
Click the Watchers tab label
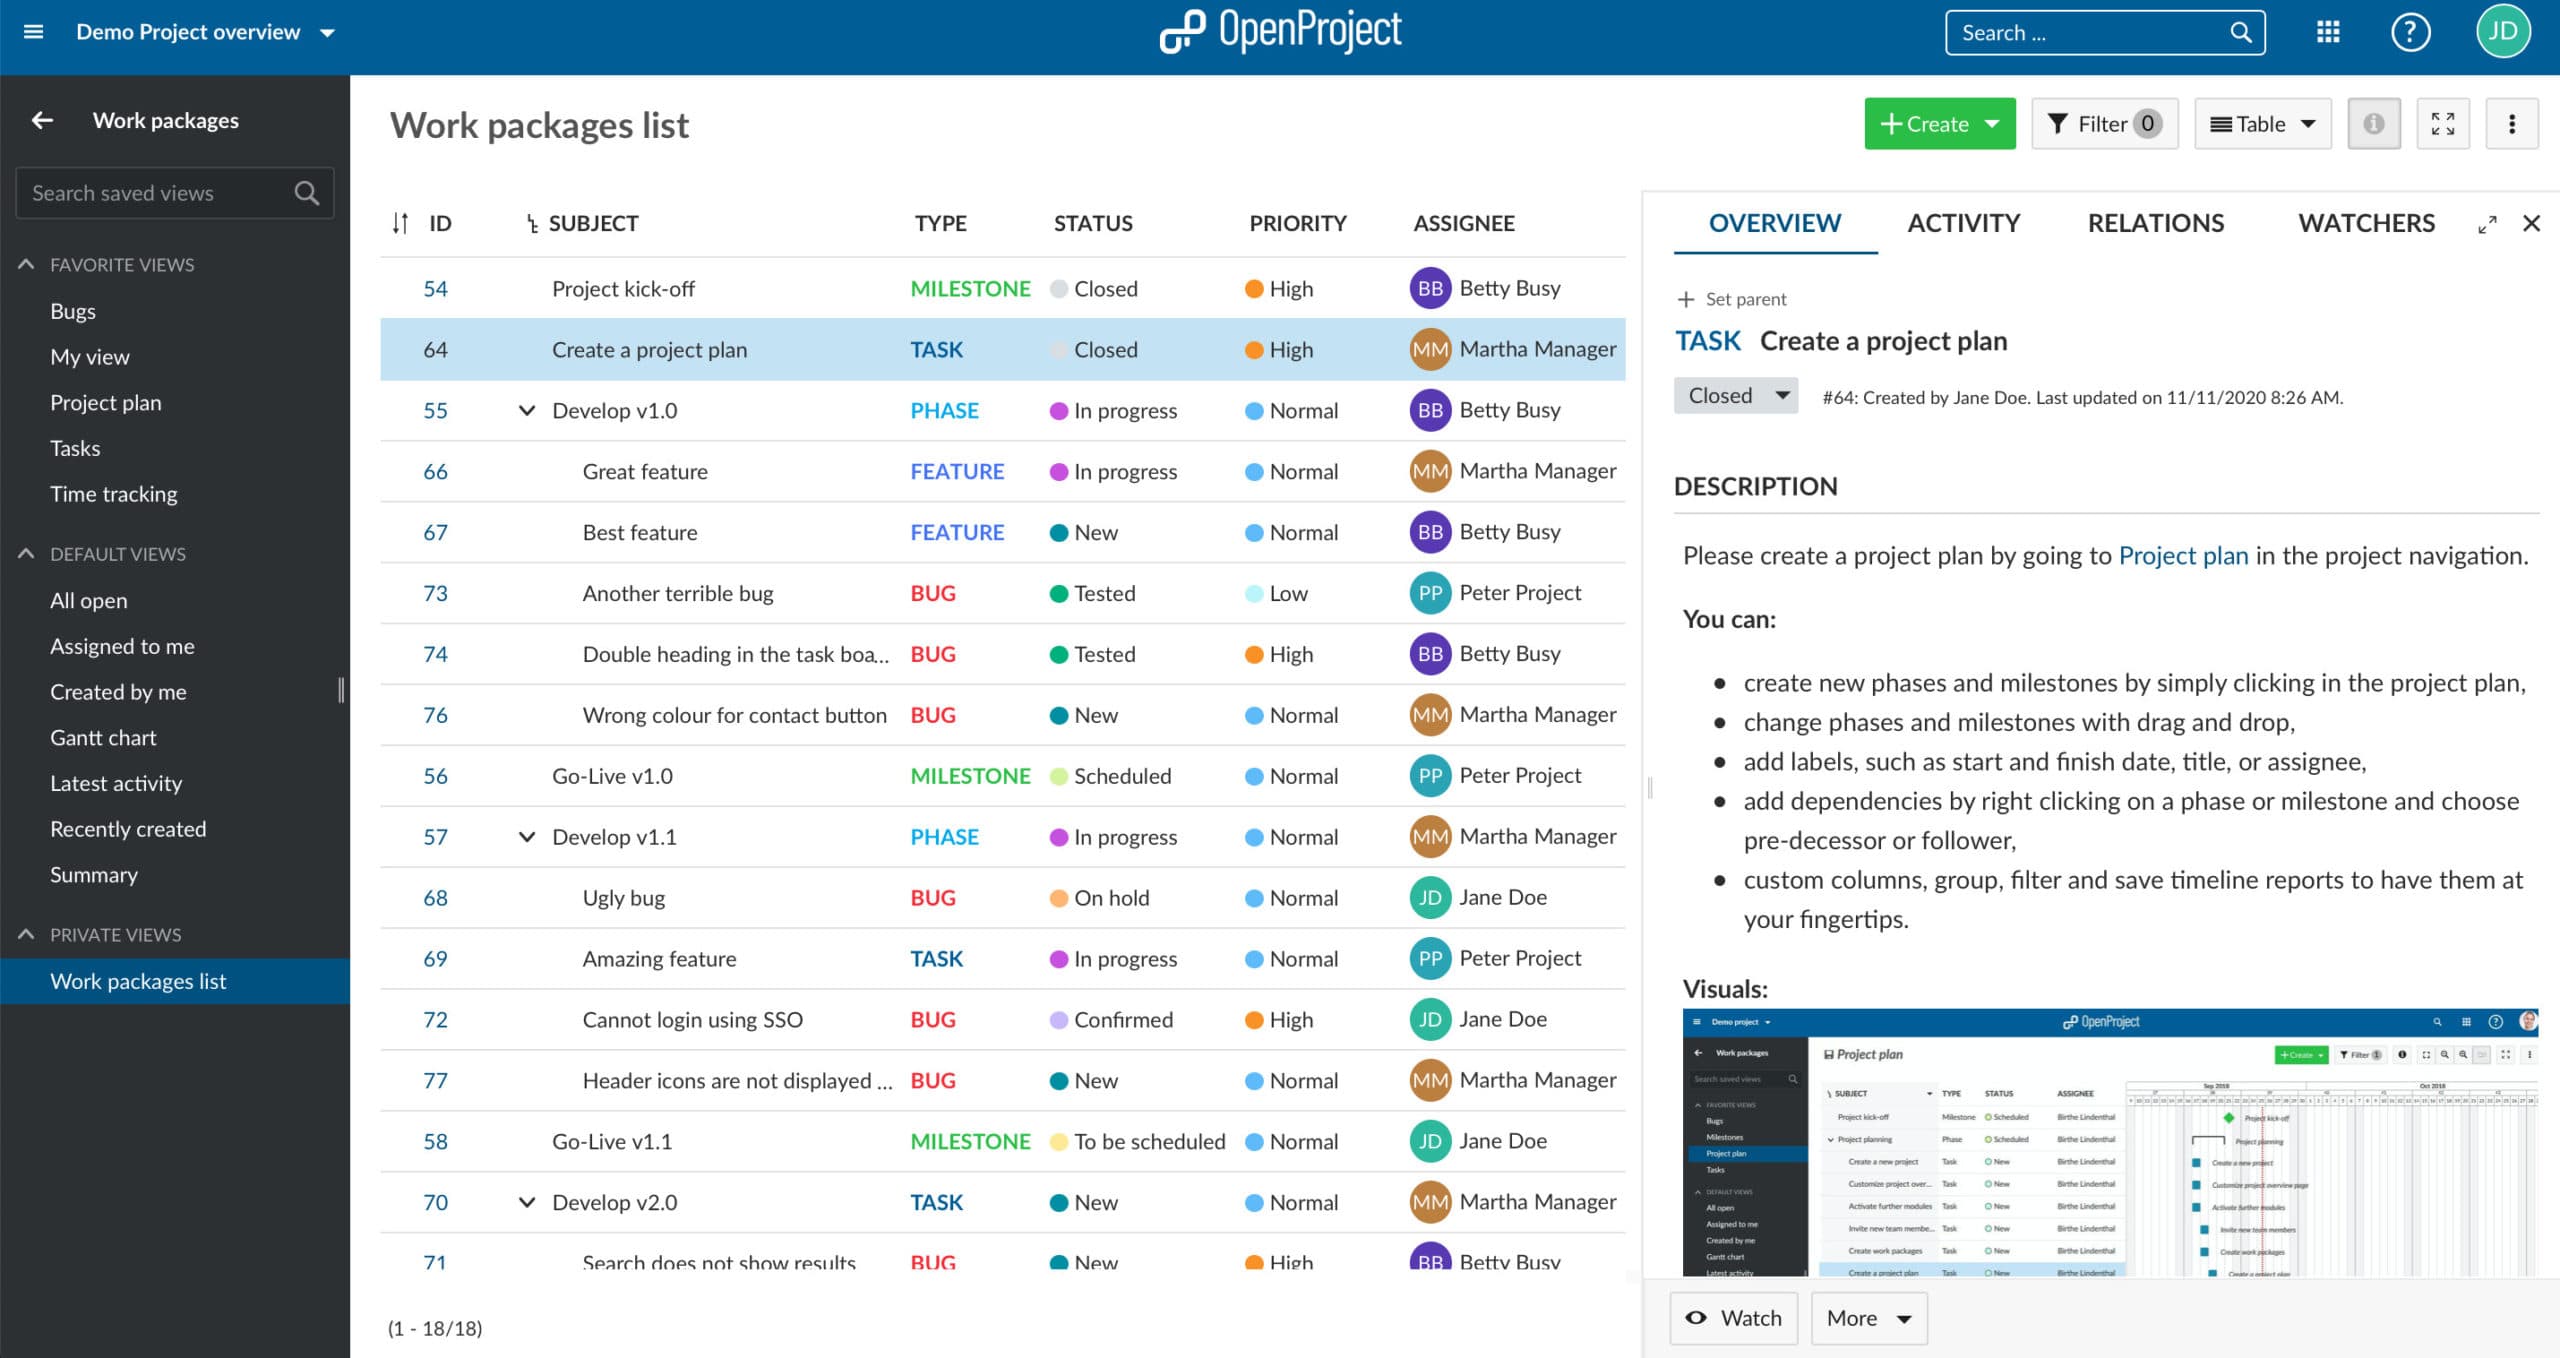2367,222
